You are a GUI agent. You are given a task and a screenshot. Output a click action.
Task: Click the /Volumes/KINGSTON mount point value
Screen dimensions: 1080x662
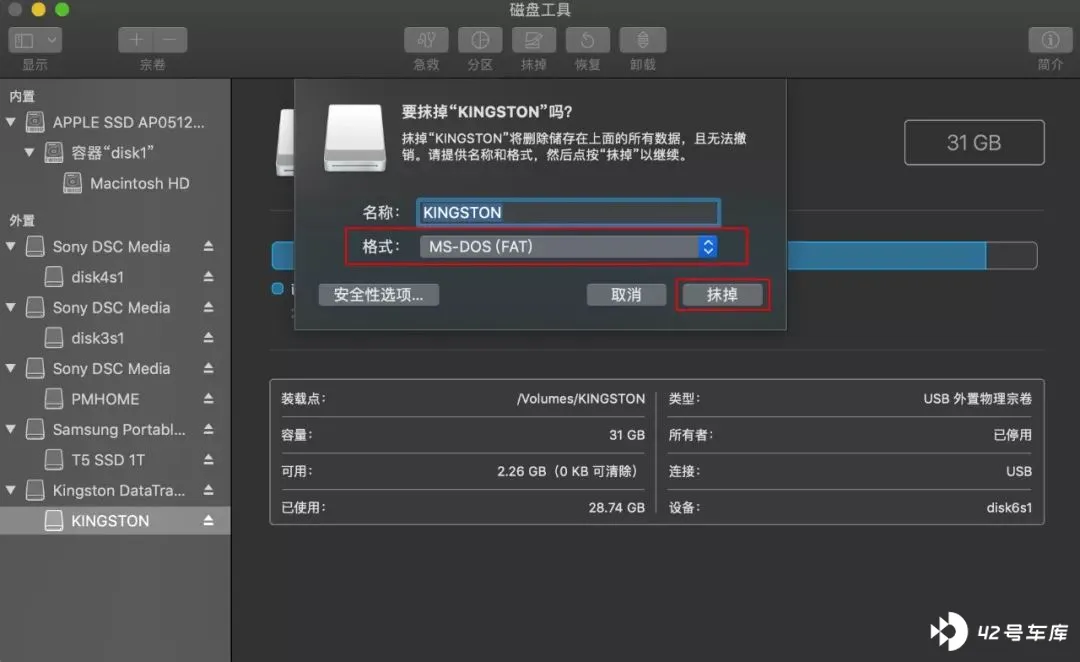(581, 399)
